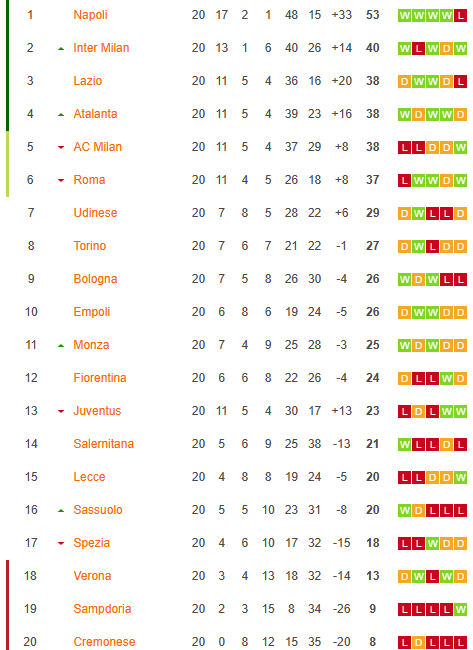Click Sampdoria's green W form badge
This screenshot has height=650, width=473.
[460, 609]
